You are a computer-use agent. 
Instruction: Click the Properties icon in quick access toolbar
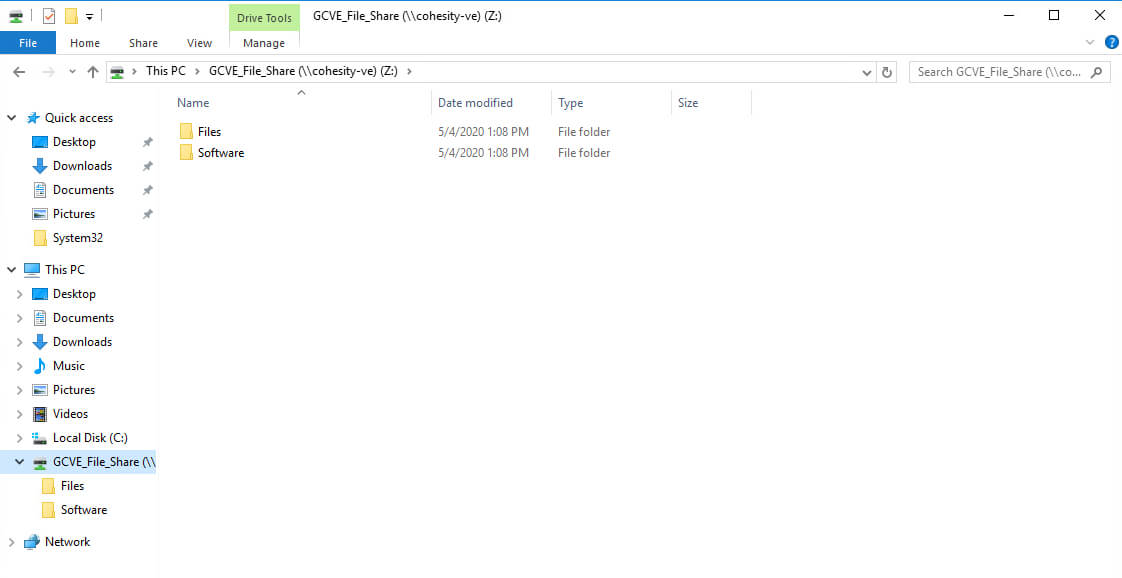(49, 16)
